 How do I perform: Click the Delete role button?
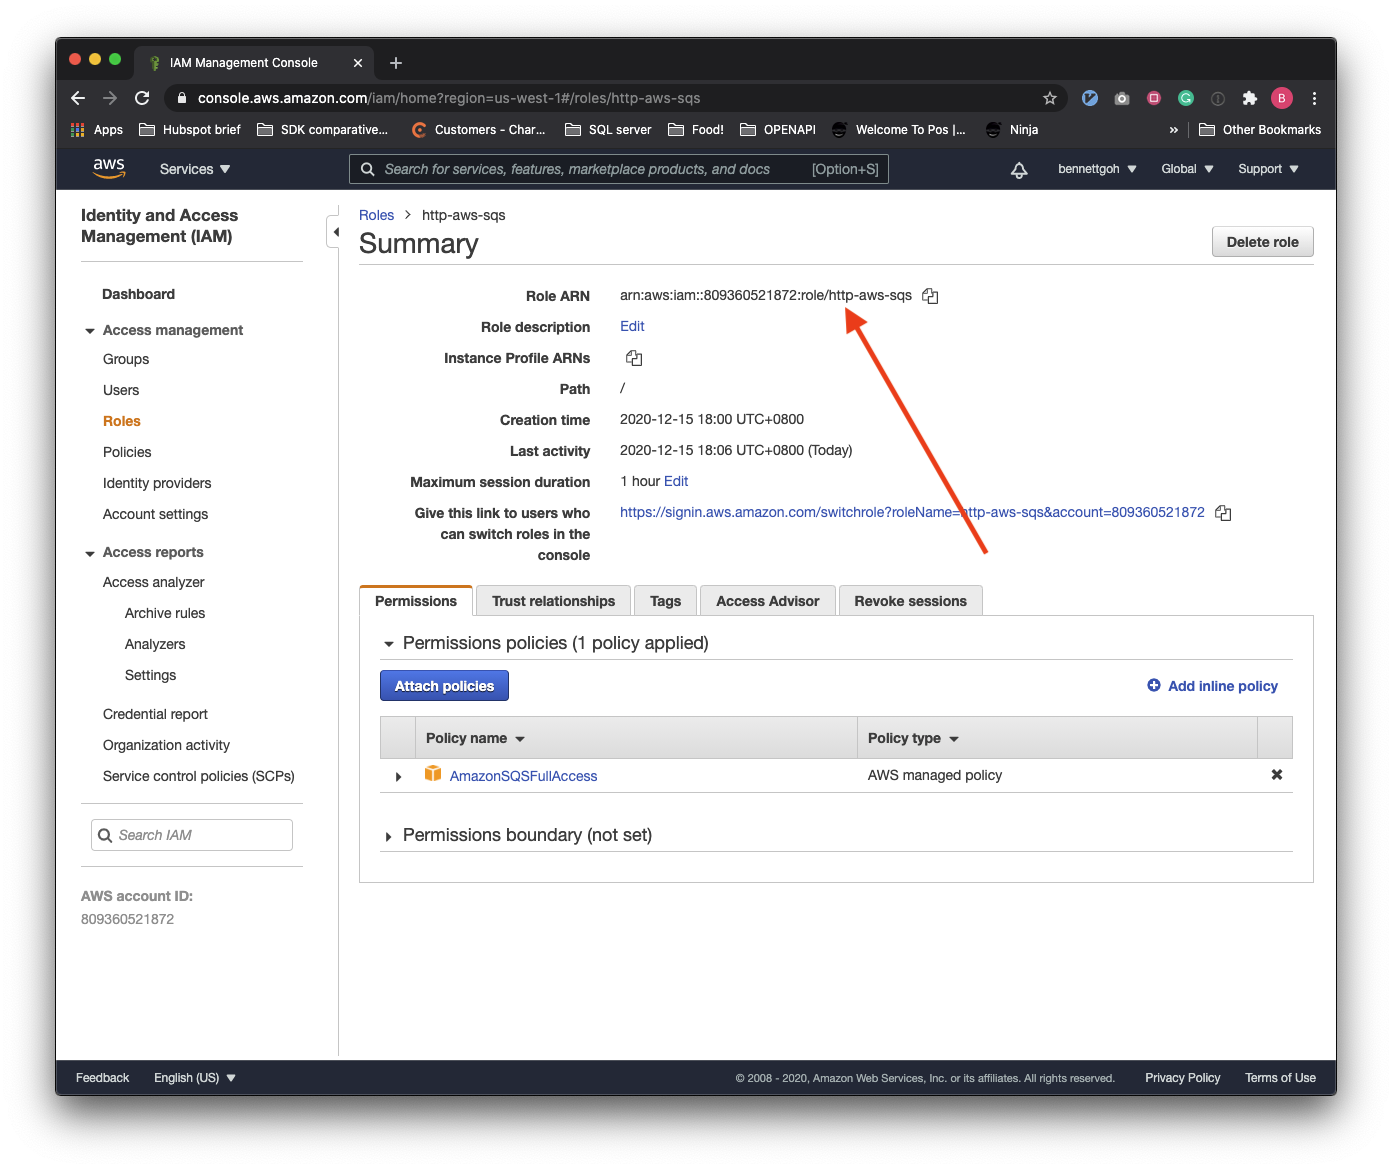click(1262, 241)
